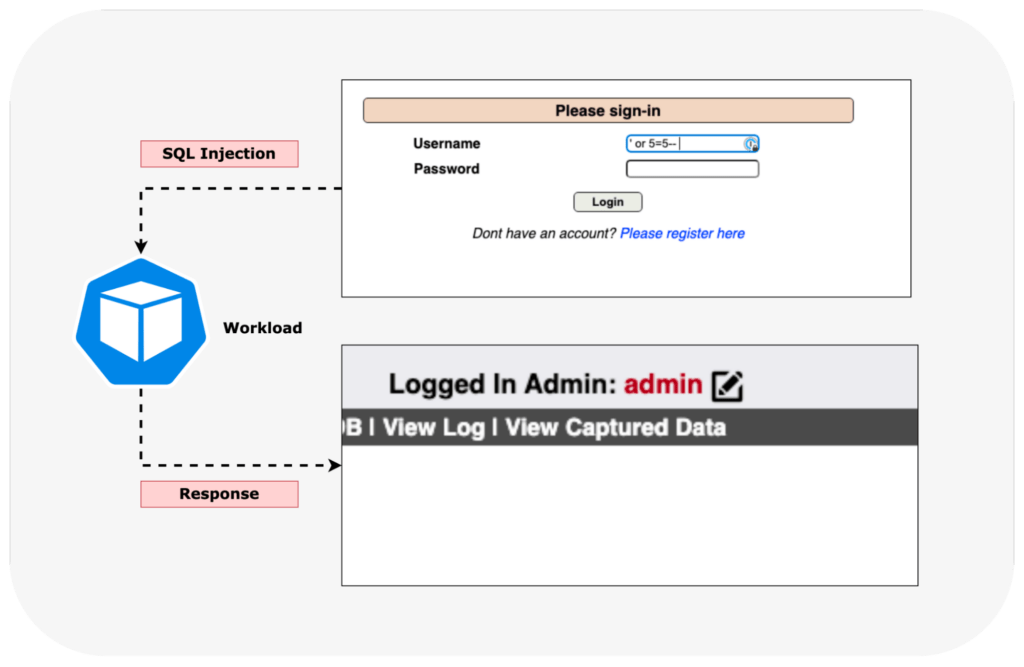Click the Response label box

click(219, 493)
